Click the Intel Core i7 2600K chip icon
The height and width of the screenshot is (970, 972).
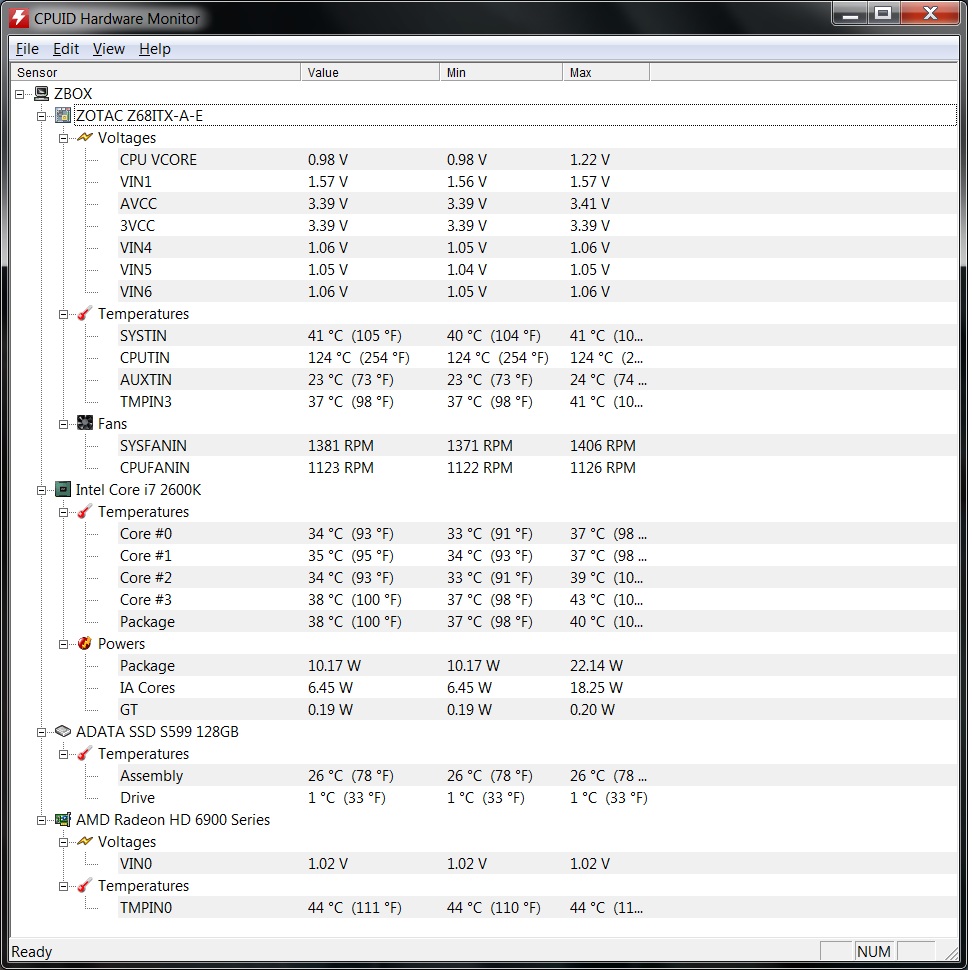click(63, 490)
